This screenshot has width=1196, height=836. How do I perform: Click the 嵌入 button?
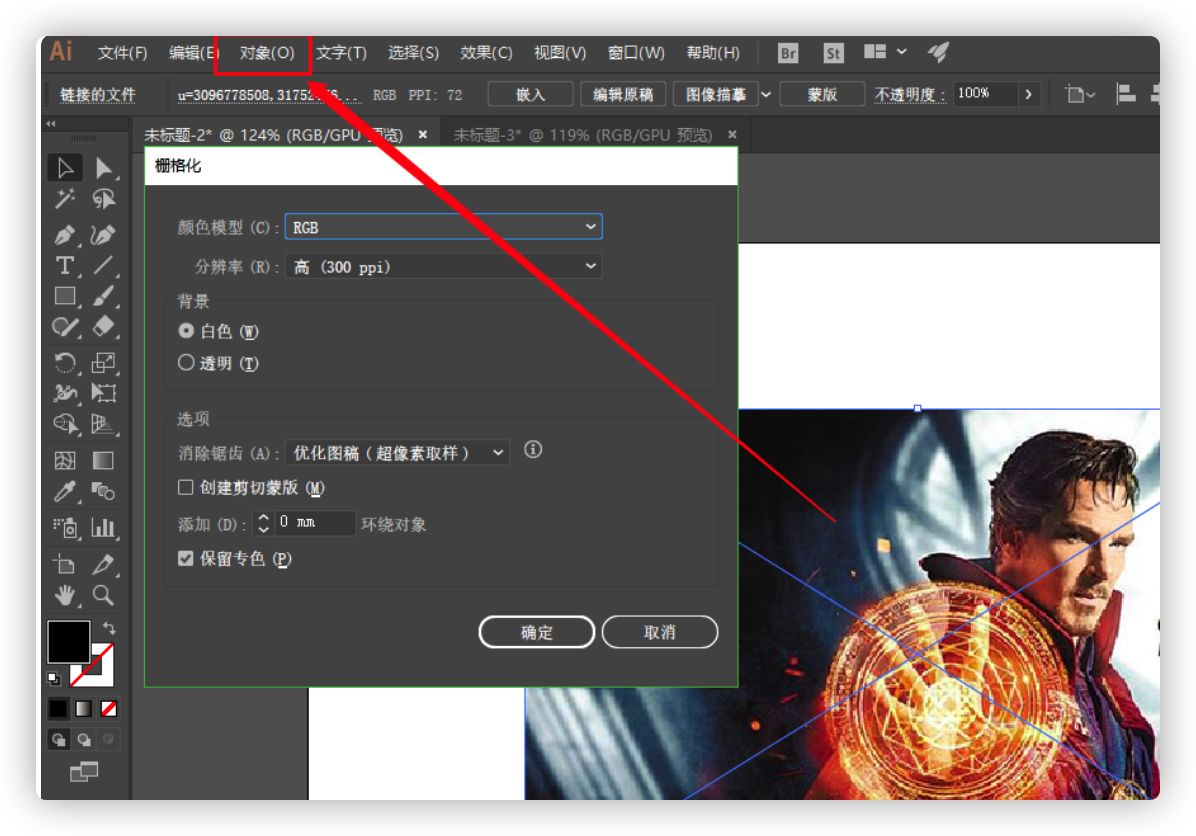531,95
